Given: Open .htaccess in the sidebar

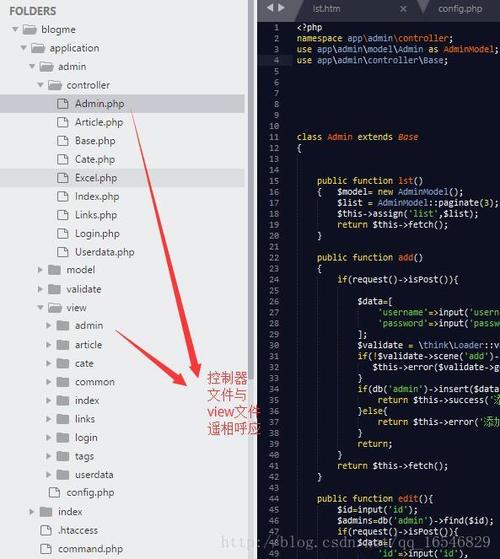Looking at the screenshot, I should [78, 530].
